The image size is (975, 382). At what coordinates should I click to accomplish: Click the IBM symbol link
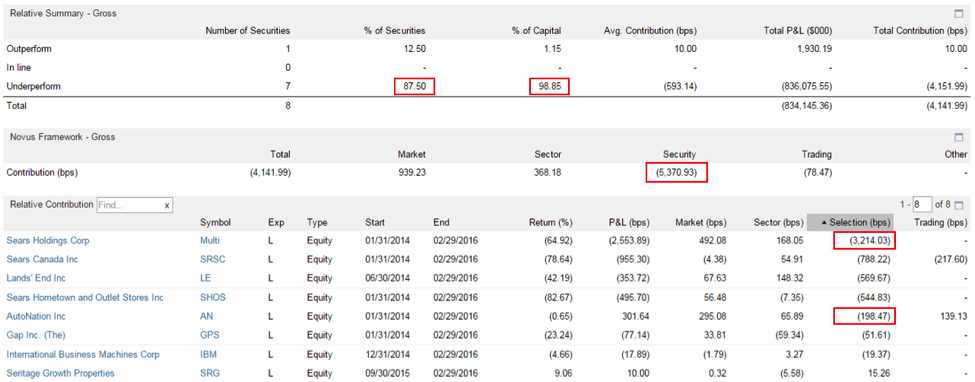pos(208,355)
